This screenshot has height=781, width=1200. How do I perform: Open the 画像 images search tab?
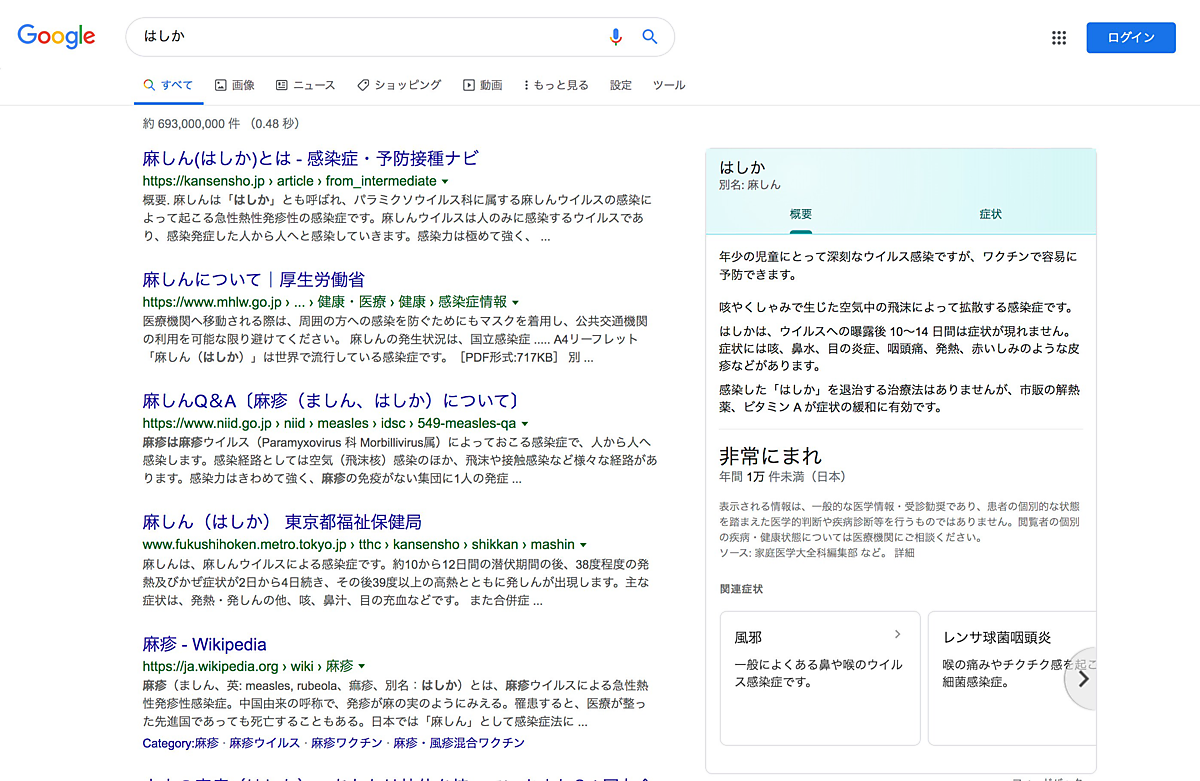234,86
